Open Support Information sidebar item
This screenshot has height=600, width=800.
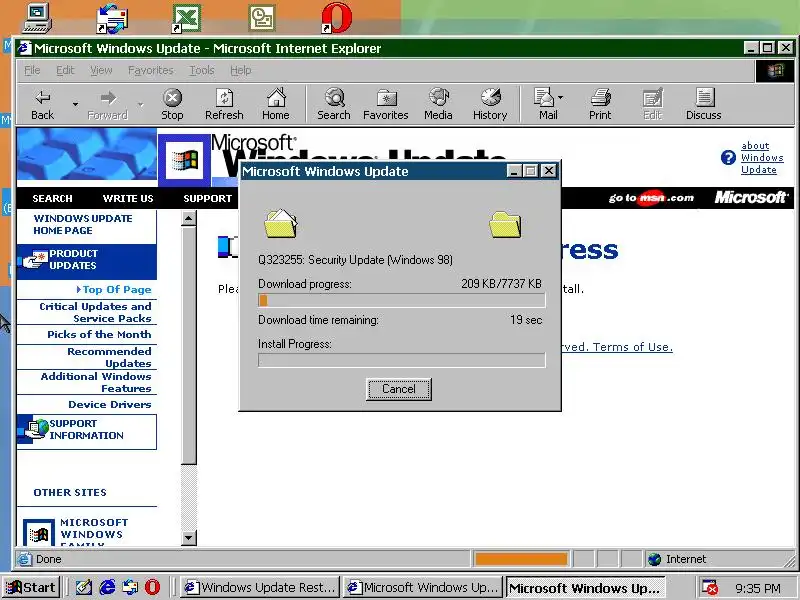coord(87,432)
